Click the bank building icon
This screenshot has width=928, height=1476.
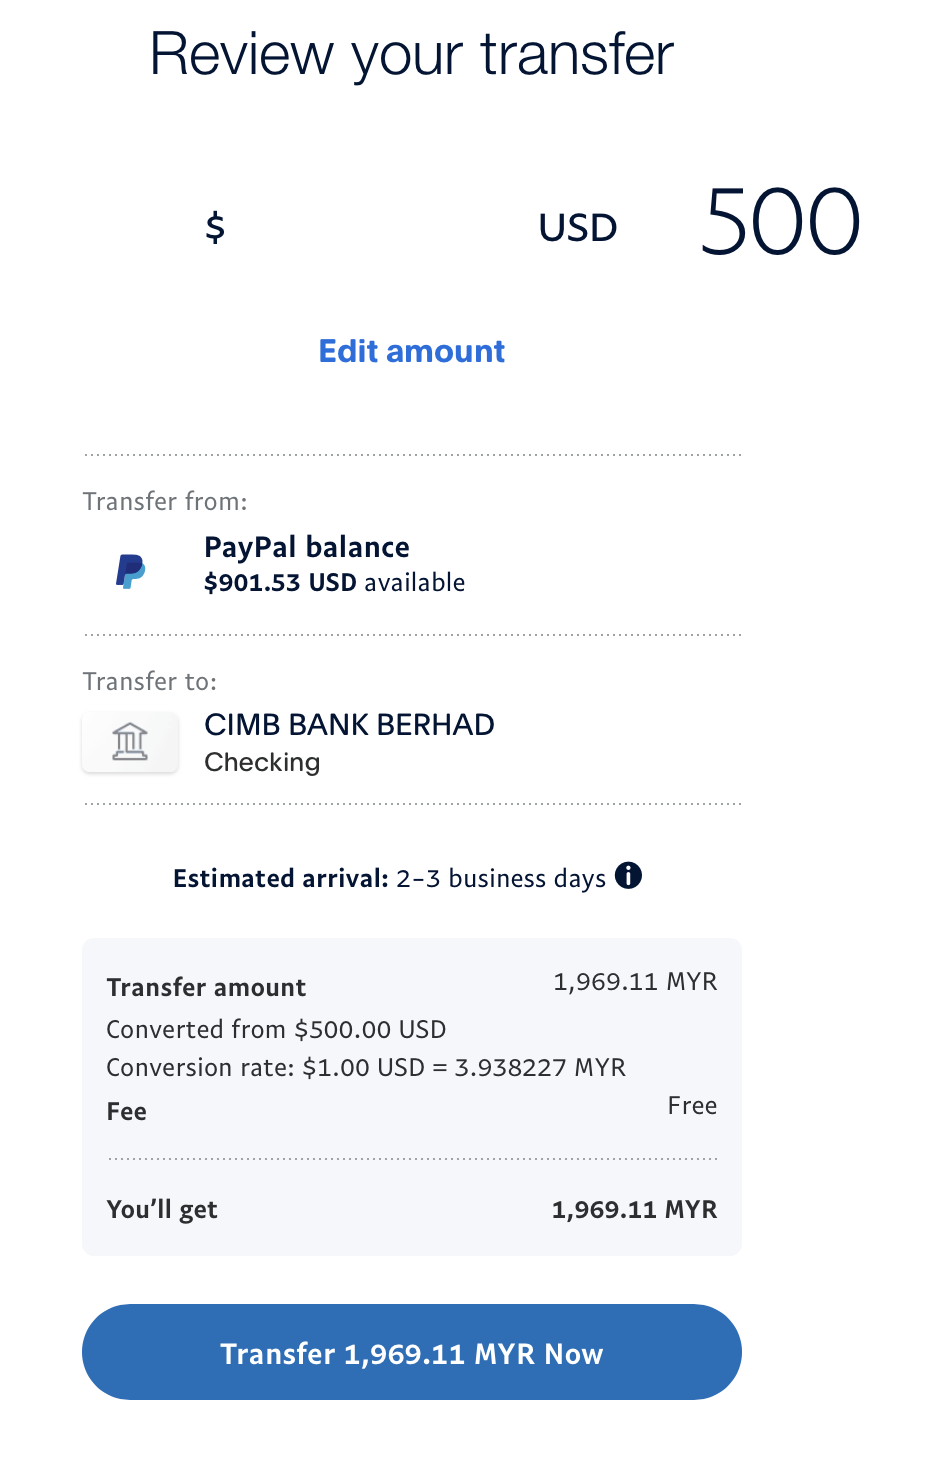click(x=130, y=742)
